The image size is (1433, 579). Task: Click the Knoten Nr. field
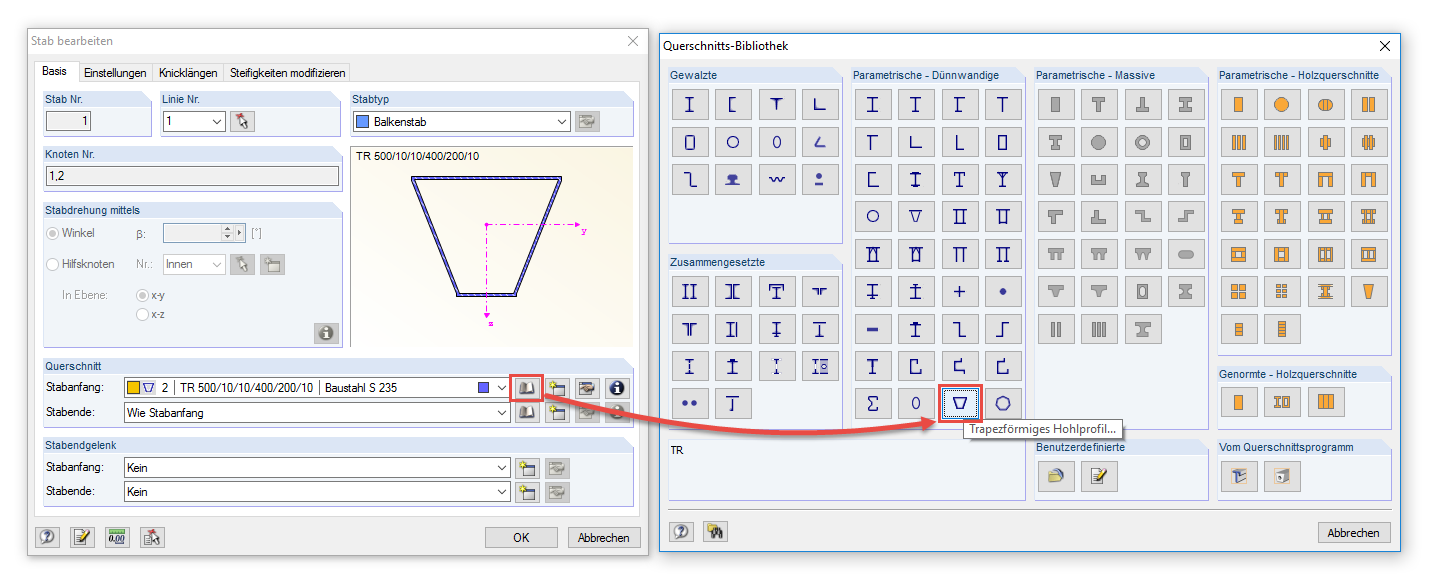click(x=192, y=176)
